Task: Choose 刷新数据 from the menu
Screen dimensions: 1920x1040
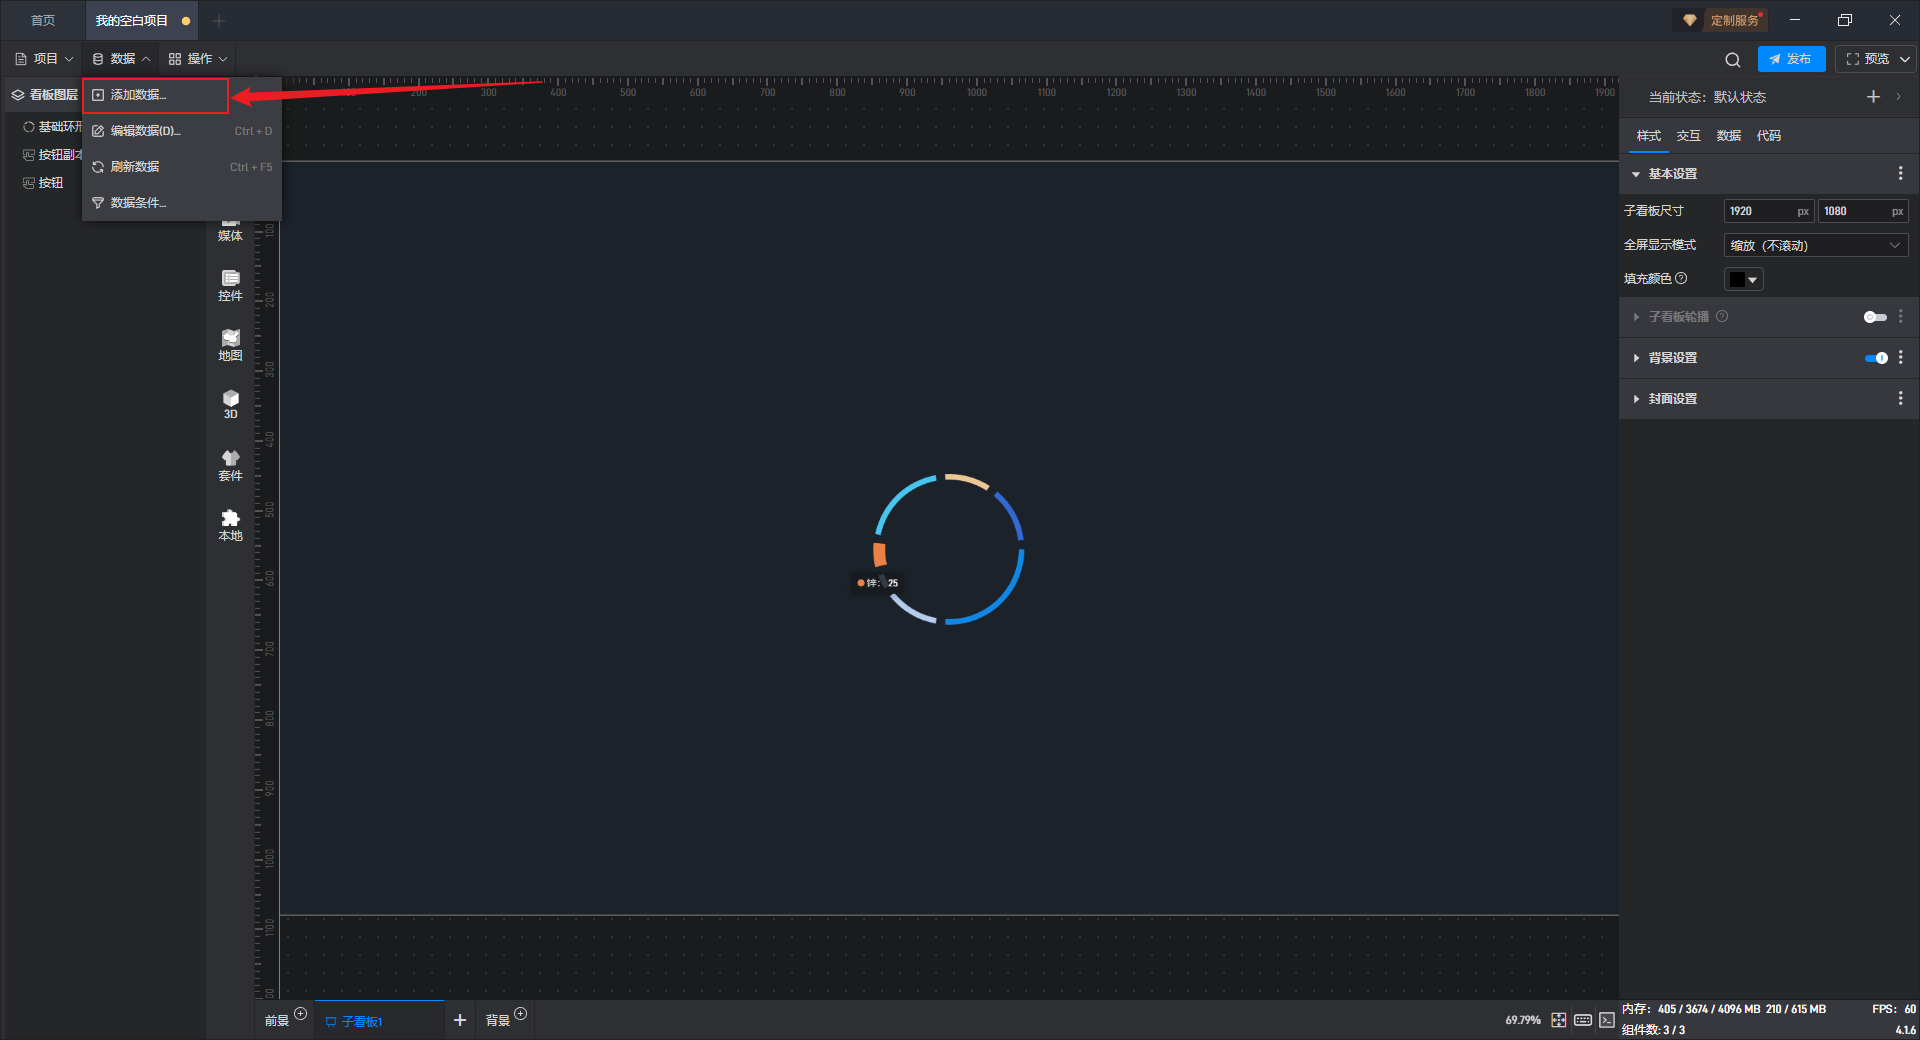Action: (182, 167)
